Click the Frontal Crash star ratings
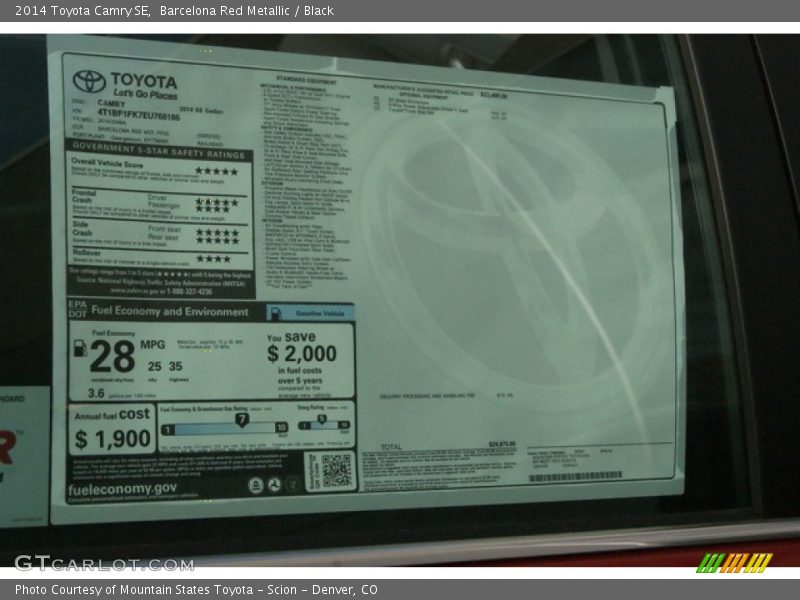 tap(217, 204)
